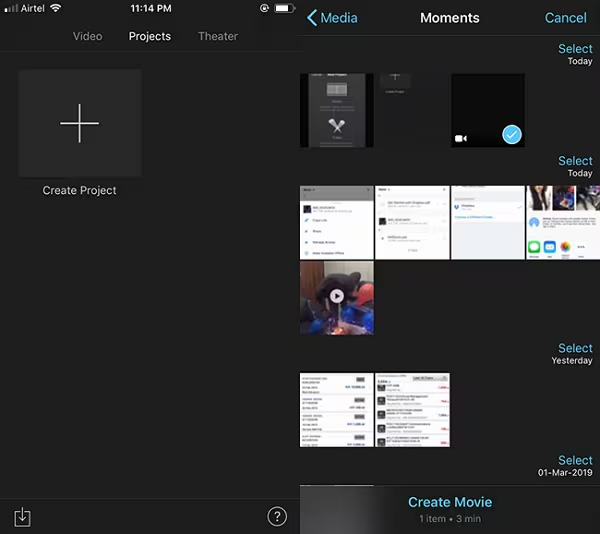Tap the Yesterday date label
This screenshot has width=600, height=534.
572,361
